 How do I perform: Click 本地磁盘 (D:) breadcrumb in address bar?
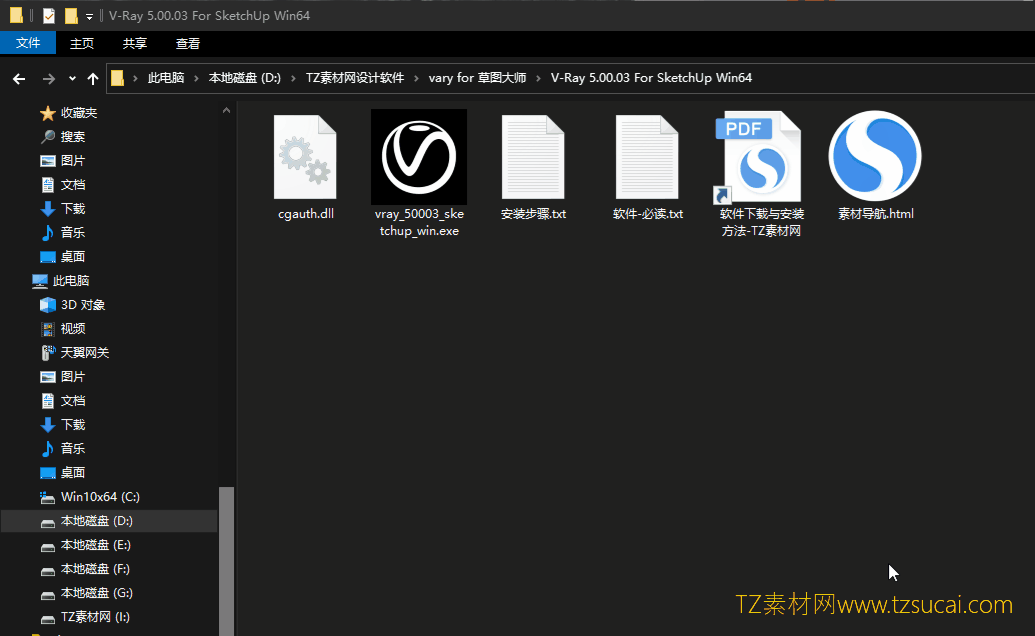click(245, 78)
